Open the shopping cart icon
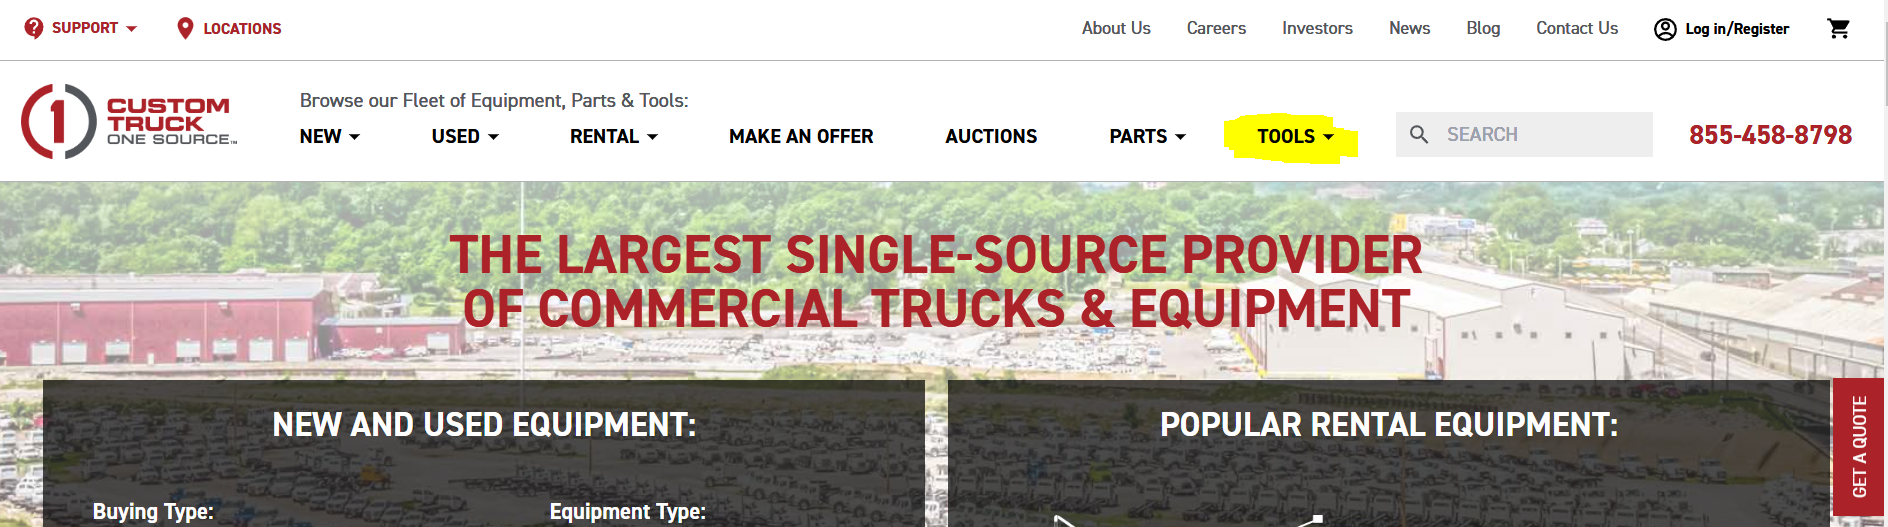 [x=1838, y=28]
